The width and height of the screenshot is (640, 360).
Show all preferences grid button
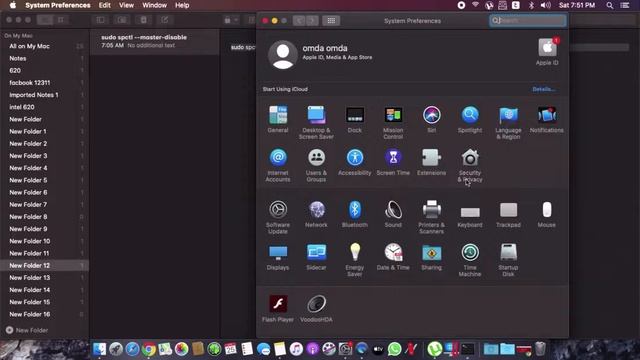(x=331, y=20)
